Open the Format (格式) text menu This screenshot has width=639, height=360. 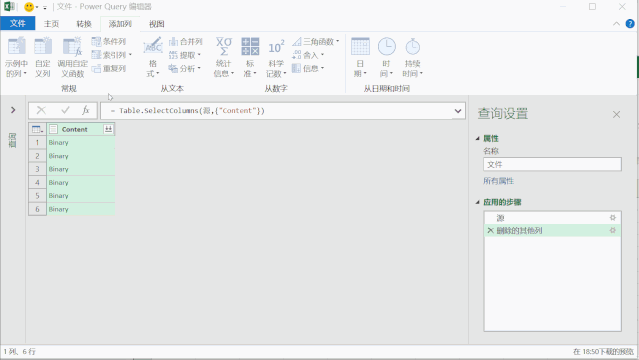pyautogui.click(x=153, y=57)
